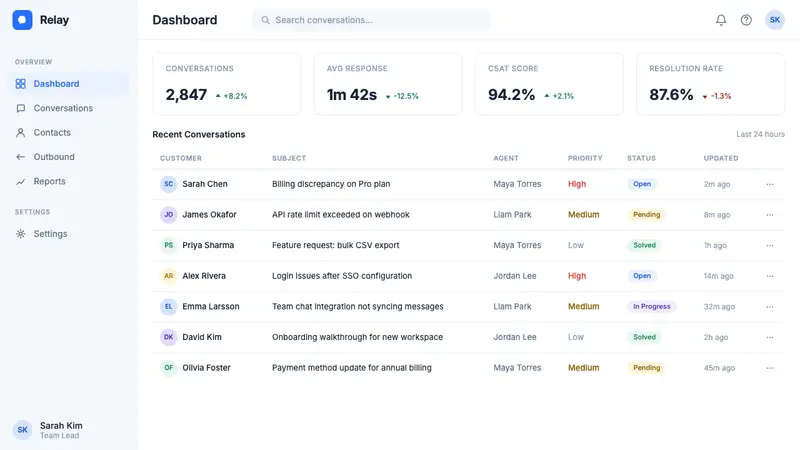
Task: Click the SC avatar for Sarah Chen
Action: tap(168, 184)
